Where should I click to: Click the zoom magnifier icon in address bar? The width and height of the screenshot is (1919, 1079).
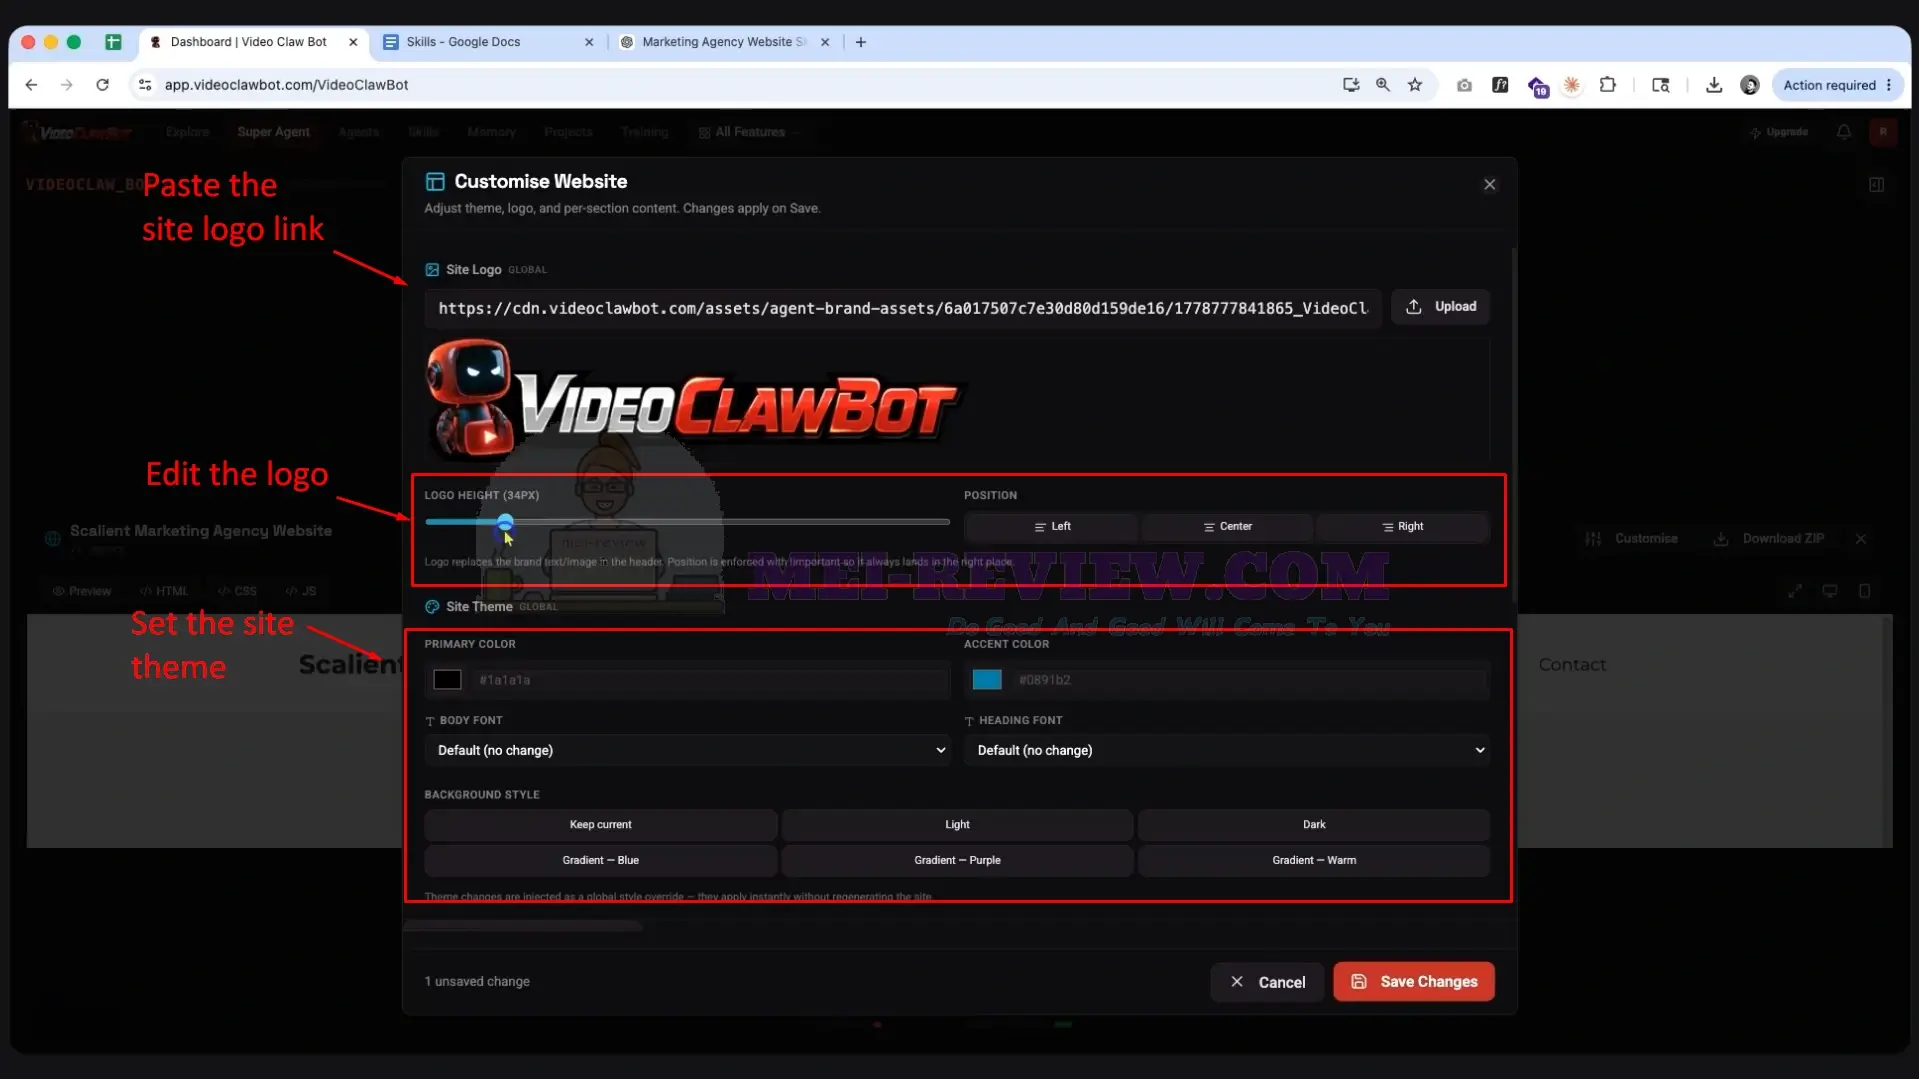tap(1383, 85)
